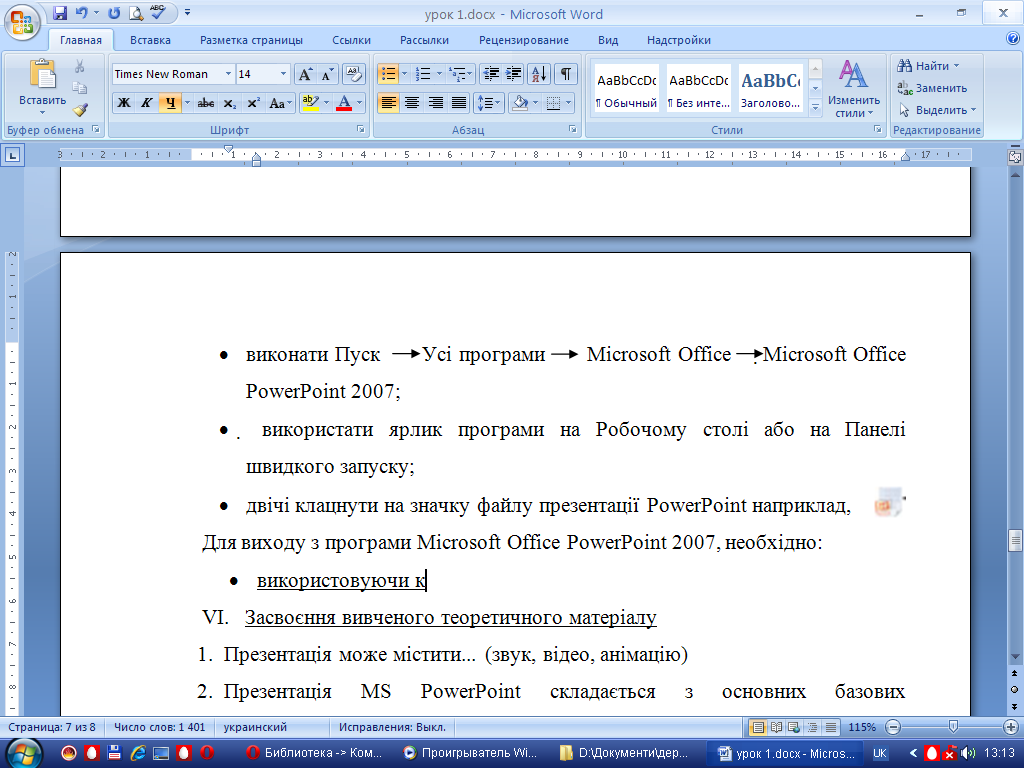Image resolution: width=1024 pixels, height=768 pixels.
Task: Redo the last action
Action: 114,12
